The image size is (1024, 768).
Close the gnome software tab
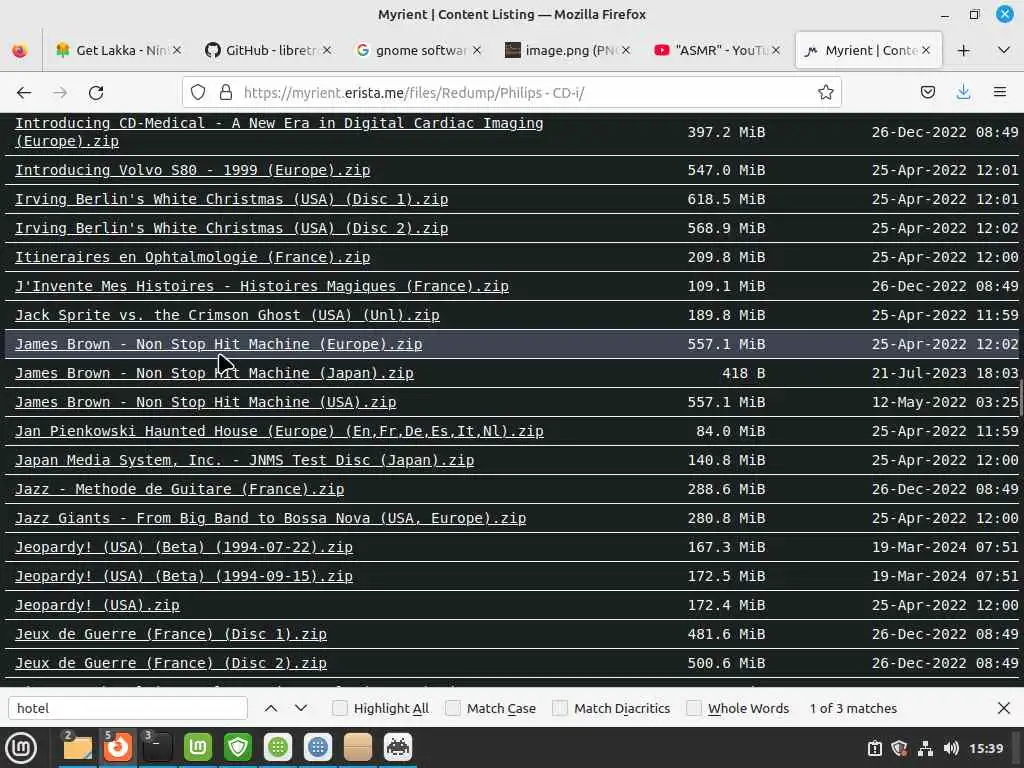tap(477, 50)
